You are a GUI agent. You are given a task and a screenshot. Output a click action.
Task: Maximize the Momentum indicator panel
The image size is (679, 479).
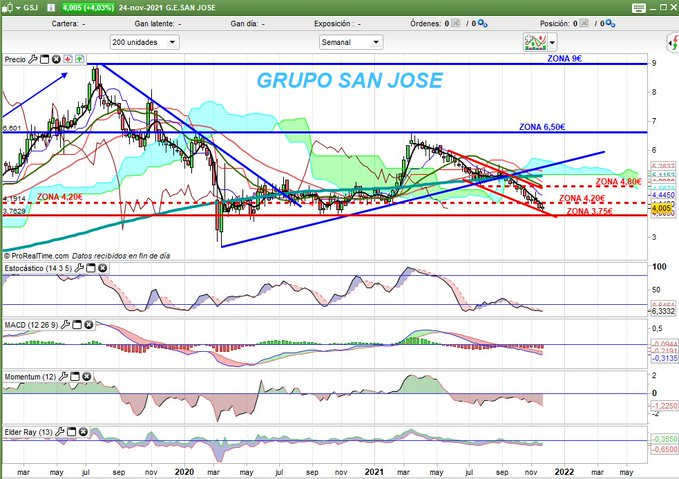[75, 376]
